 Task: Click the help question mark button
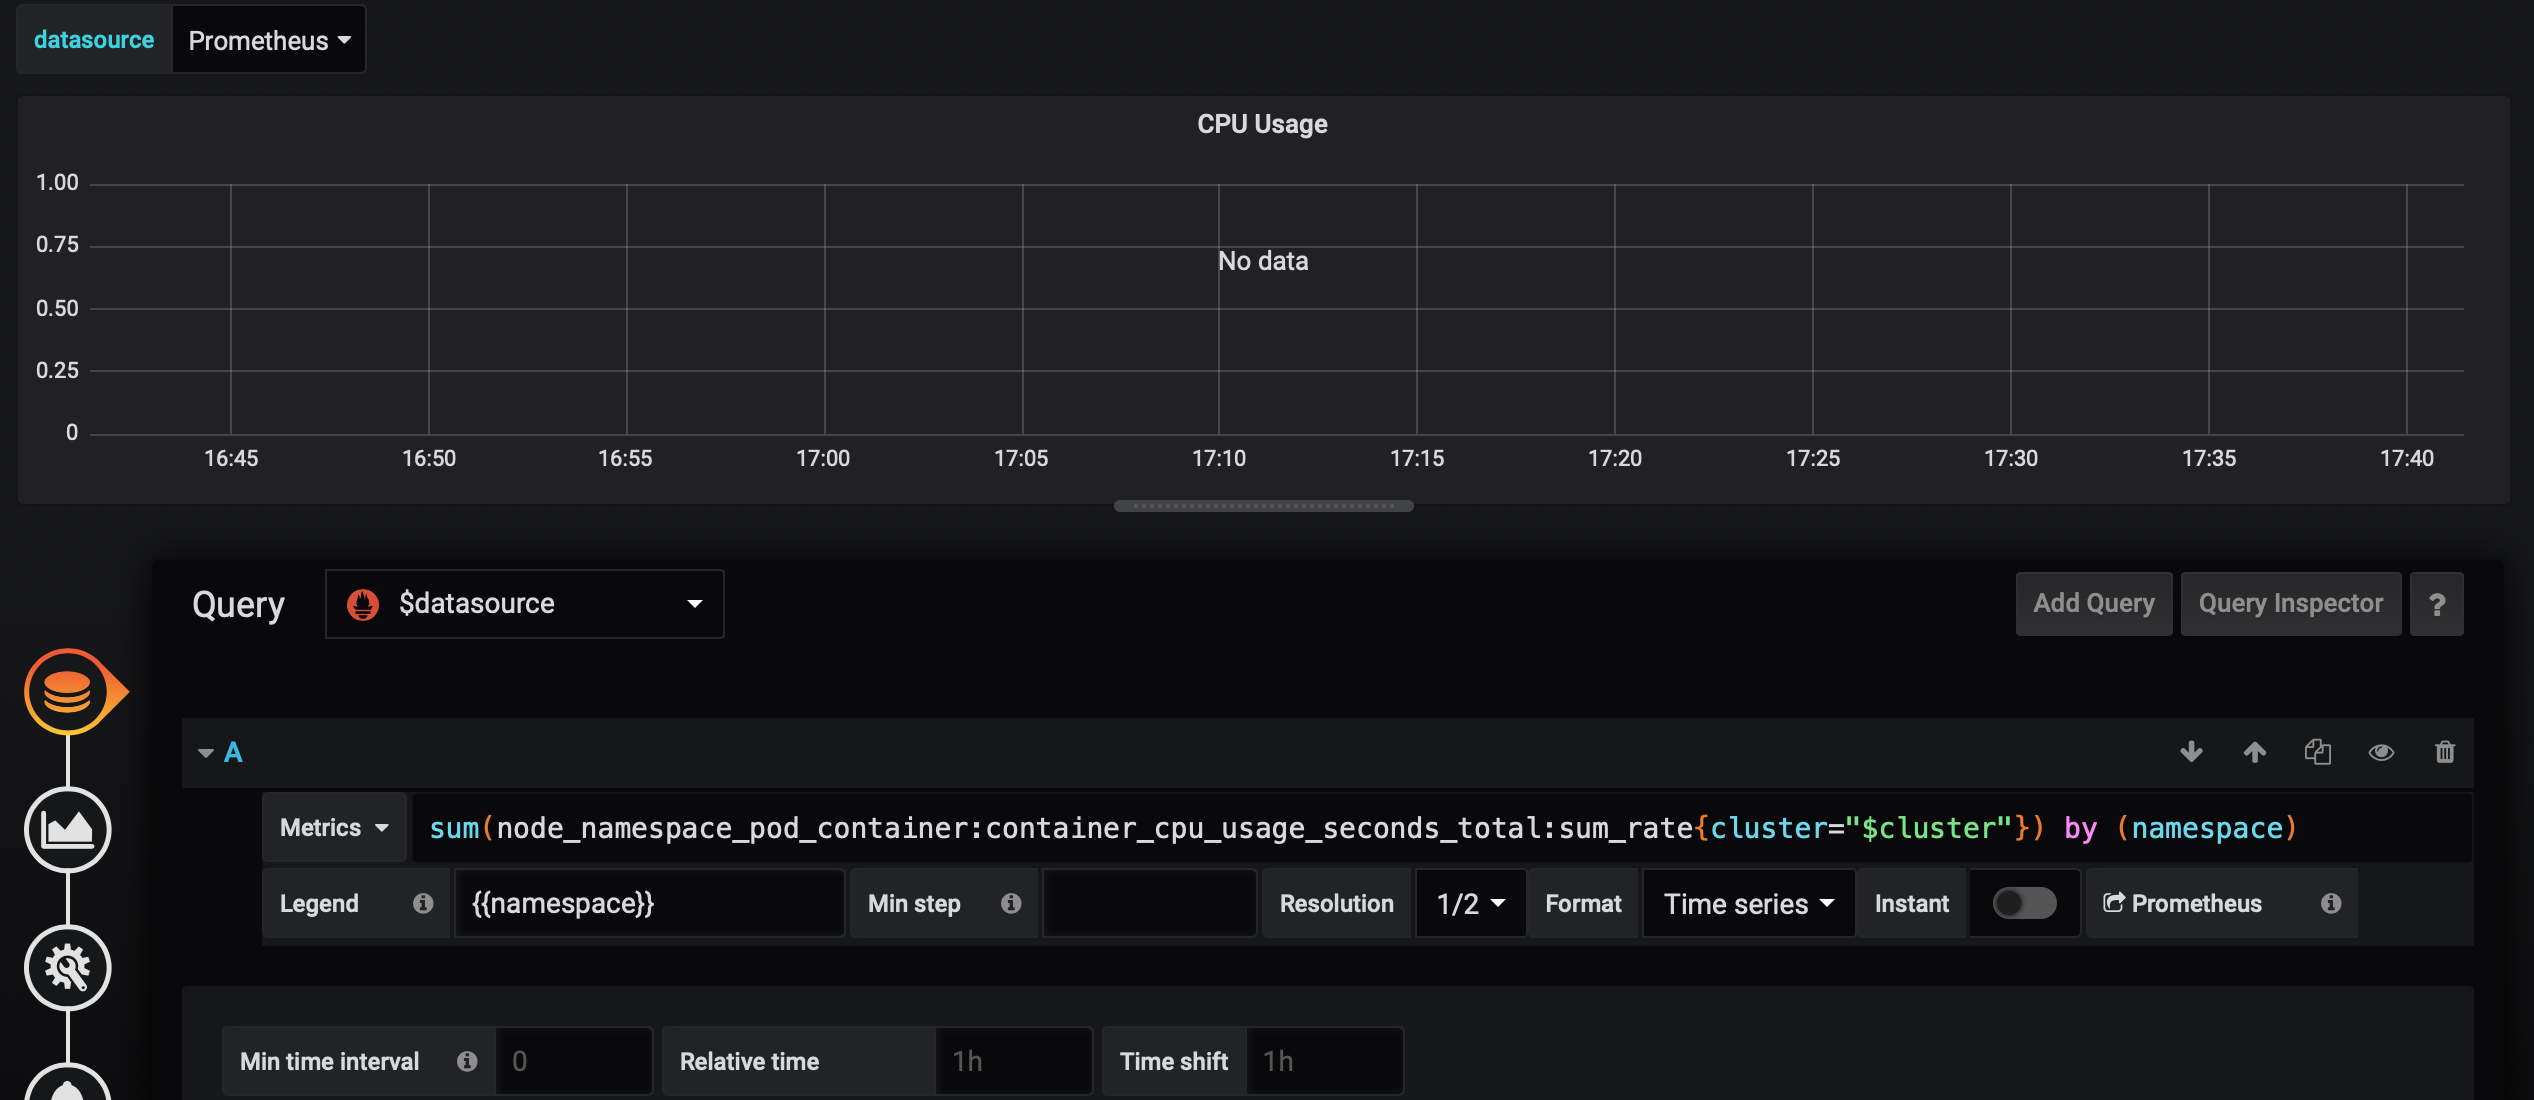point(2437,603)
